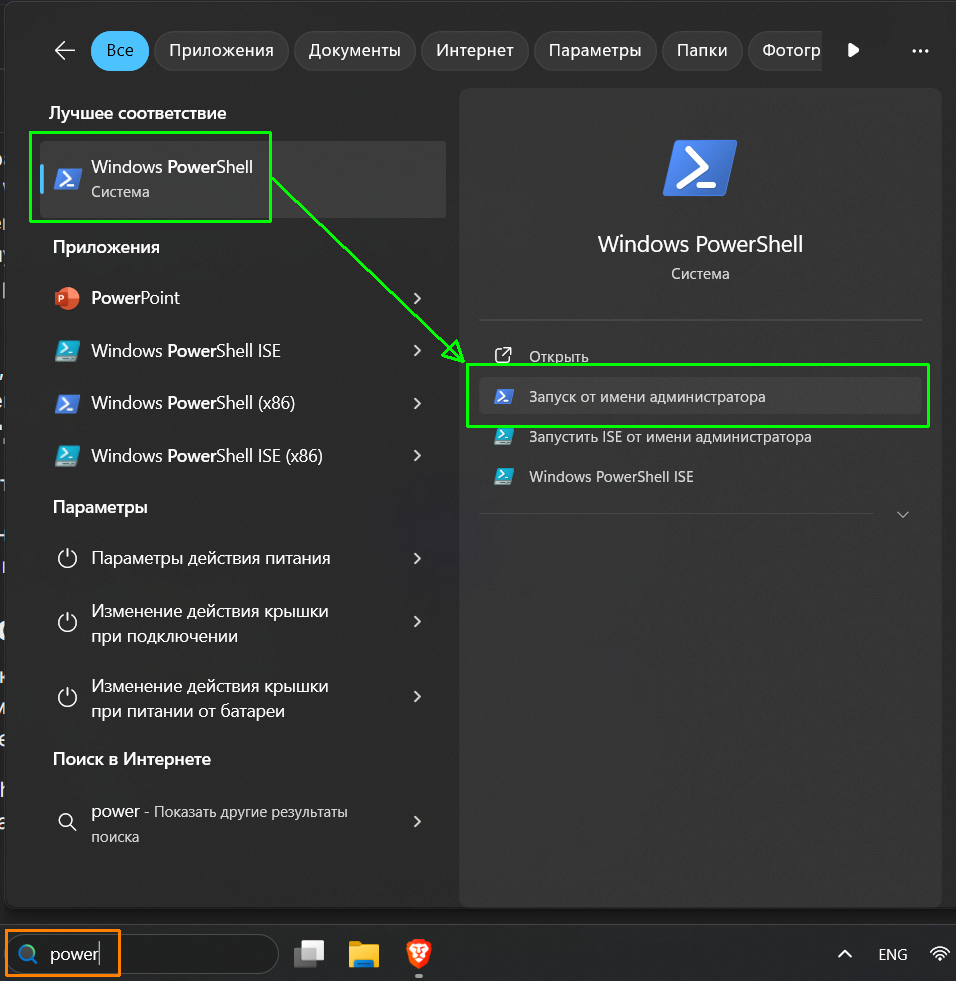Image resolution: width=956 pixels, height=981 pixels.
Task: Switch to the Приложения filter tab
Action: click(221, 50)
